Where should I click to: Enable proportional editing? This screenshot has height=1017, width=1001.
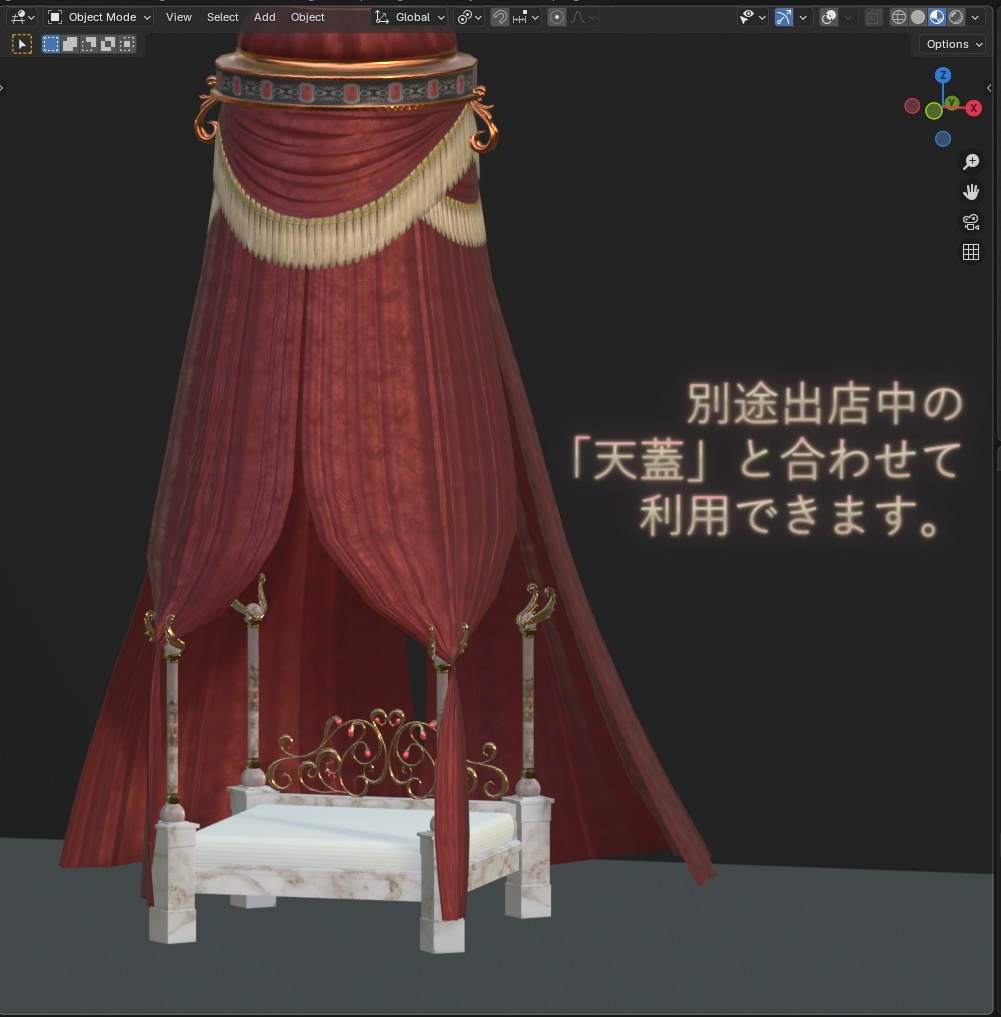(556, 17)
